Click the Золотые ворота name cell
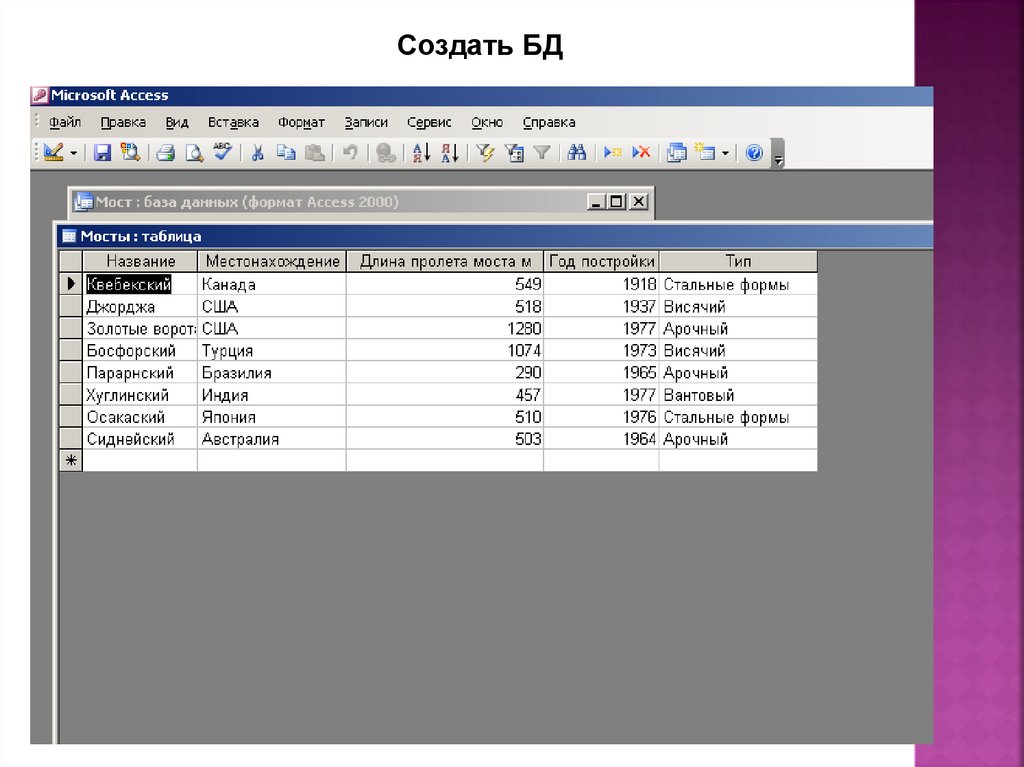The height and width of the screenshot is (767, 1024). [140, 329]
